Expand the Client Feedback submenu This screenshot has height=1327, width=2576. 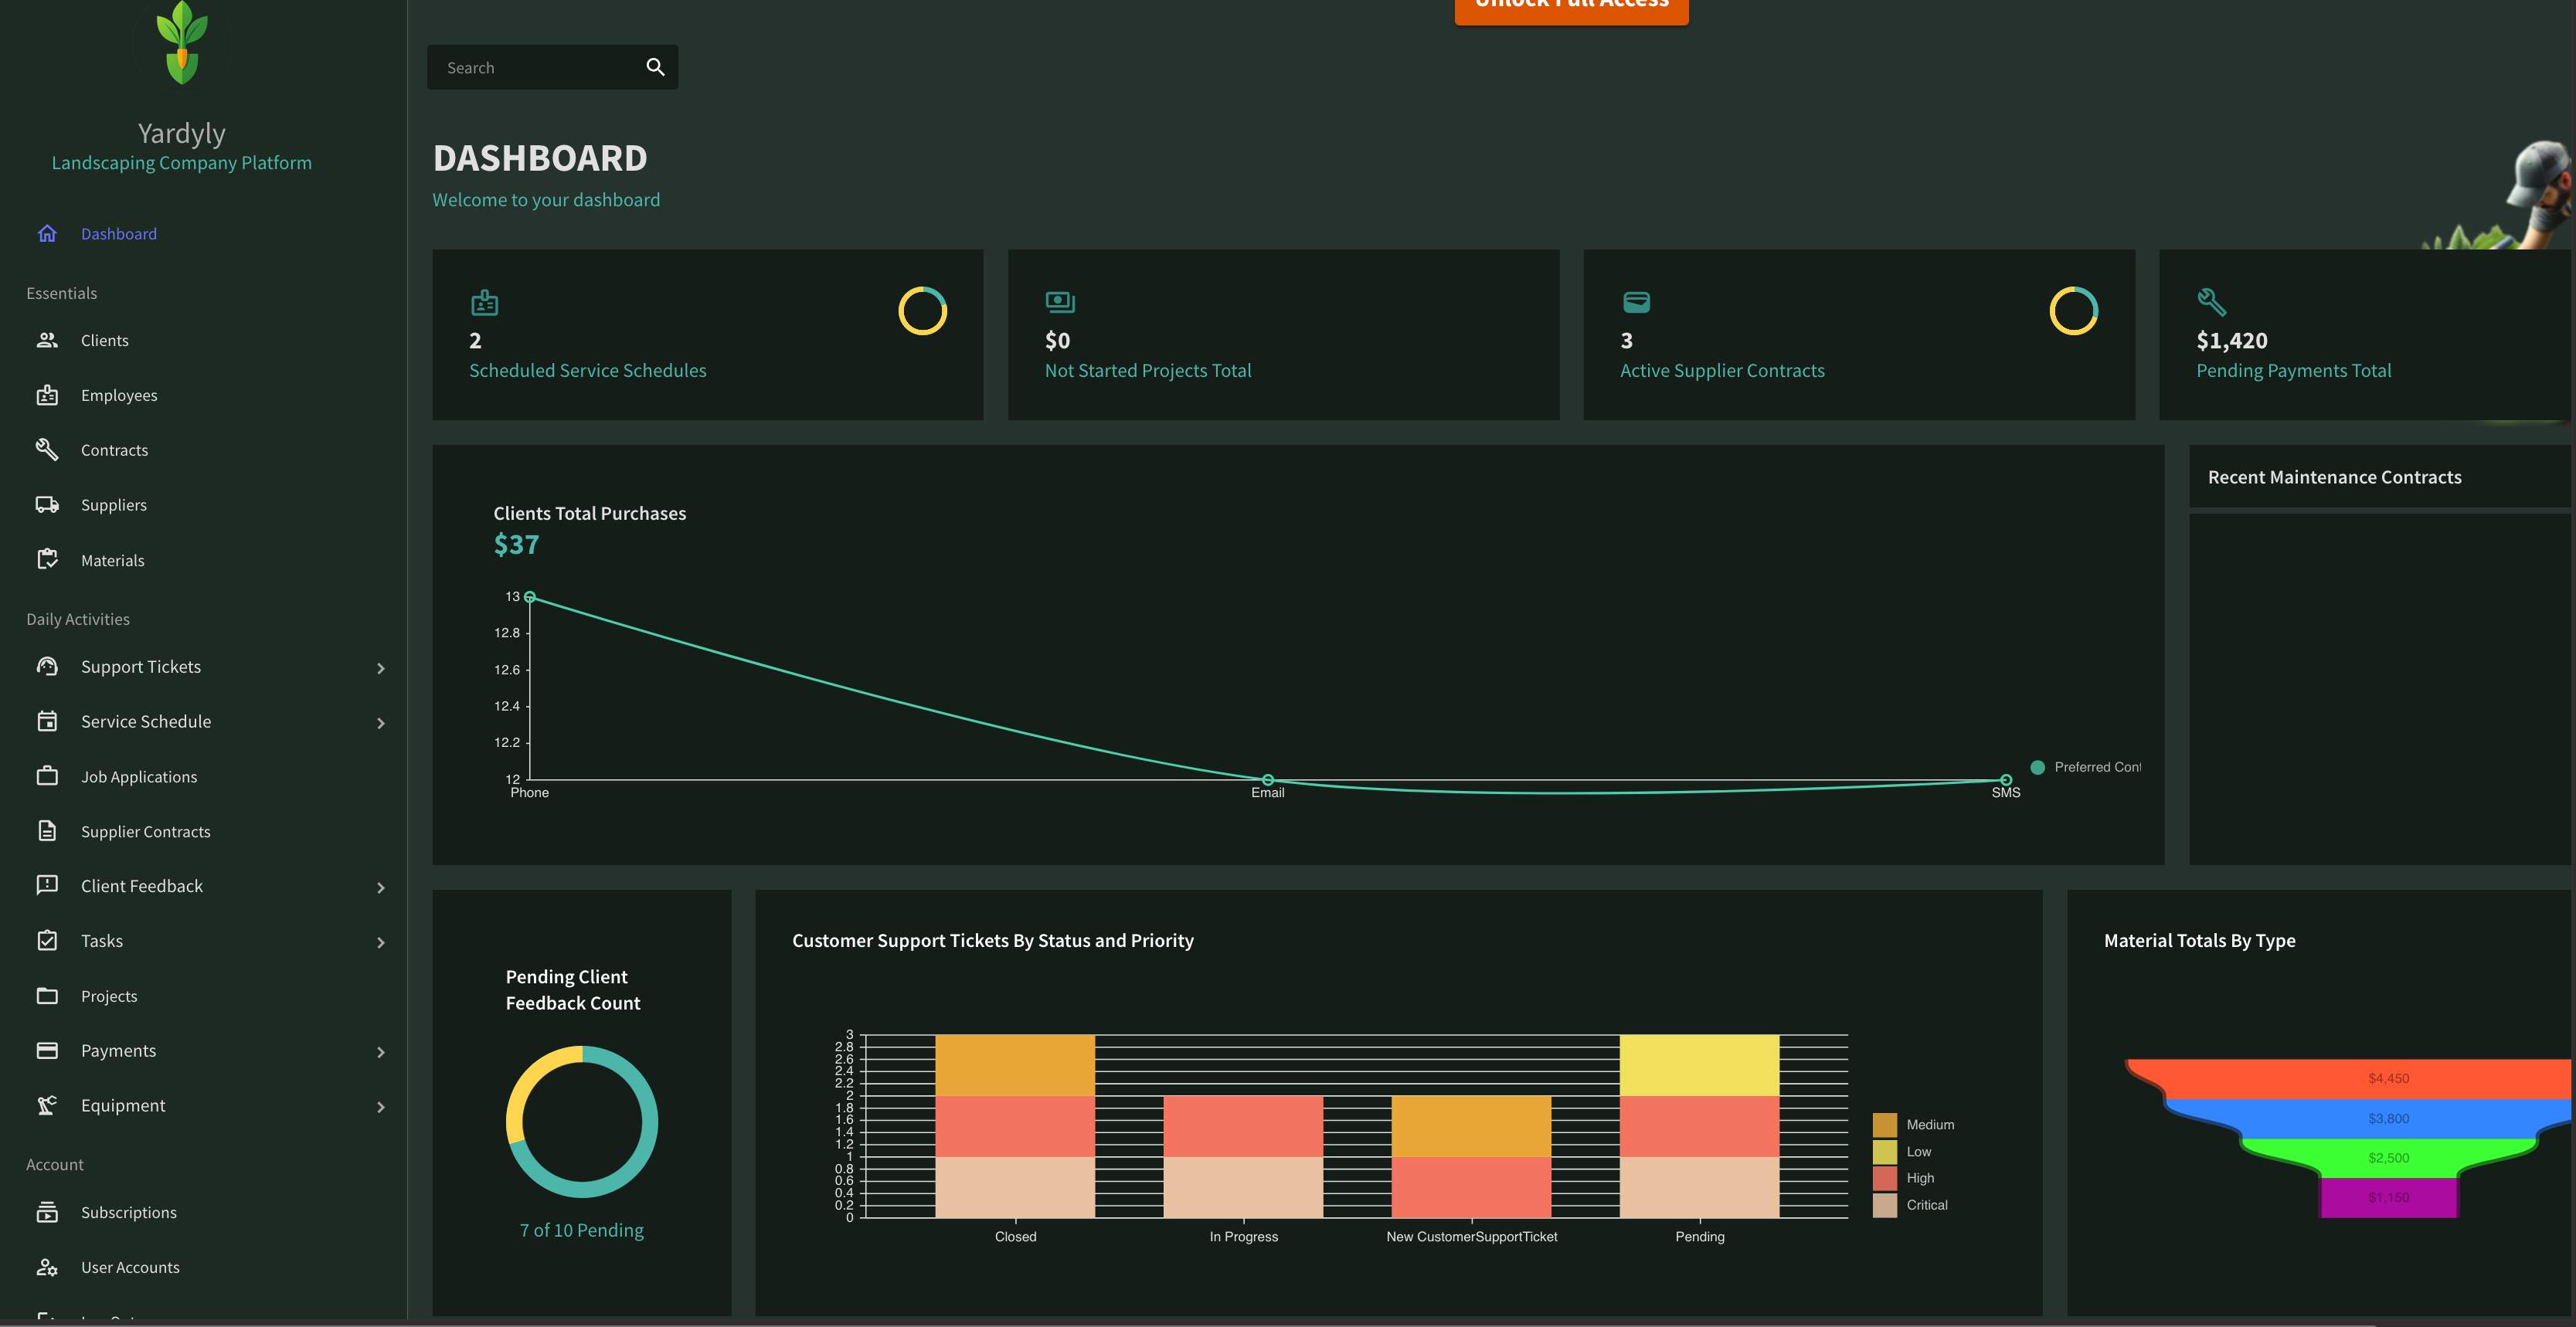click(381, 887)
